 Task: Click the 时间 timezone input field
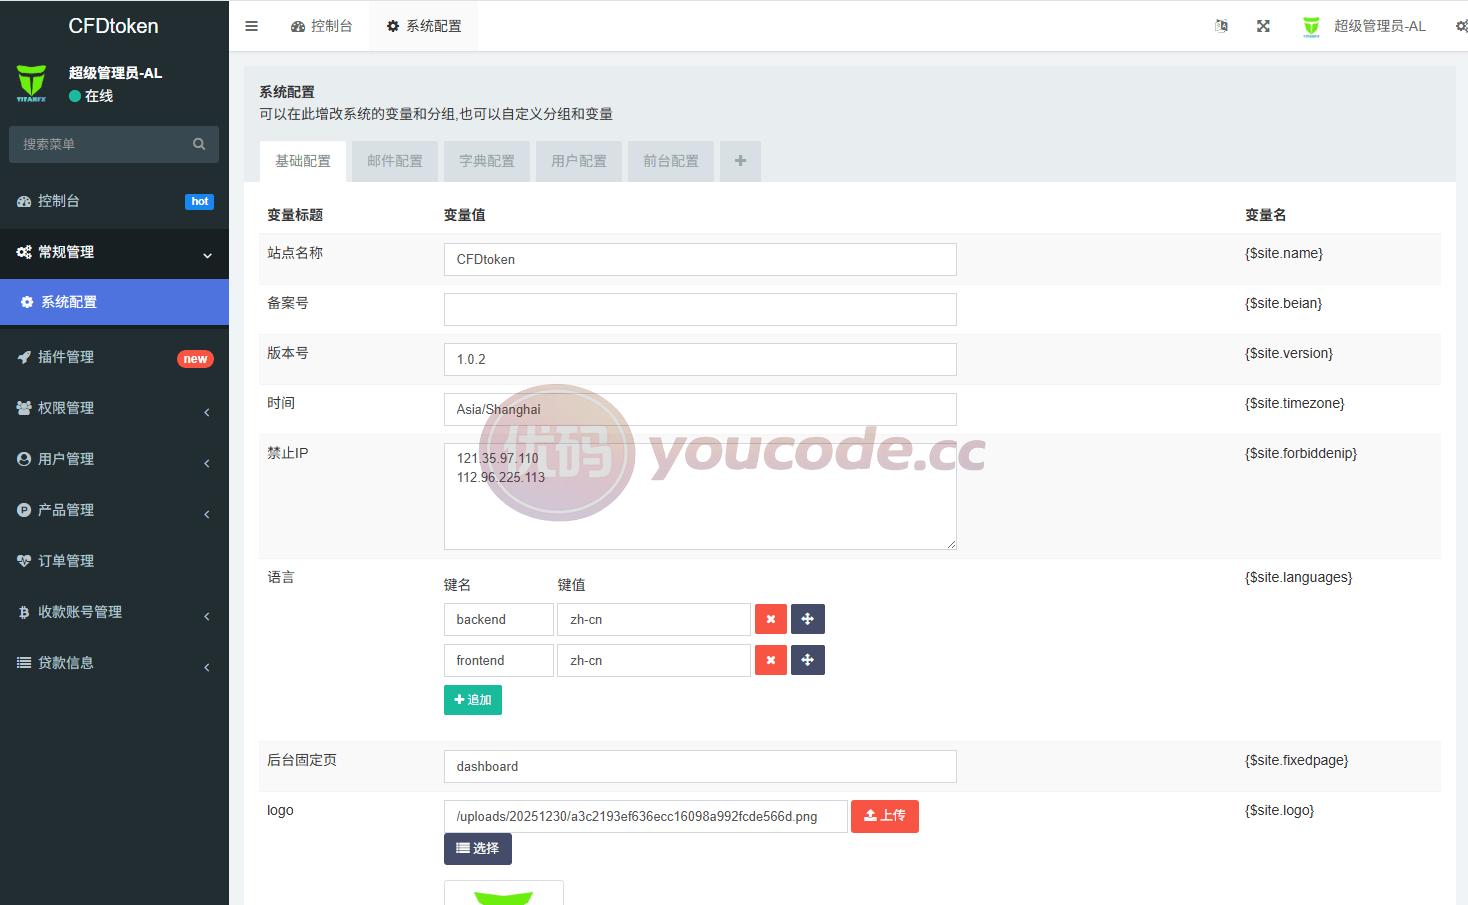pos(700,409)
